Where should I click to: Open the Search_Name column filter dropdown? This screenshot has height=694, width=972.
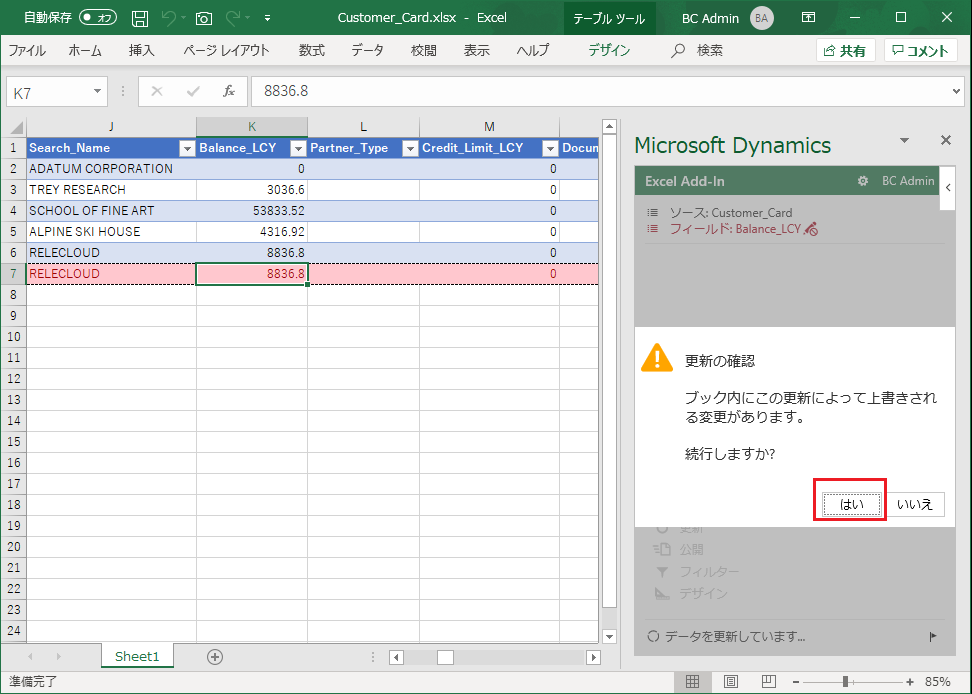click(x=187, y=148)
